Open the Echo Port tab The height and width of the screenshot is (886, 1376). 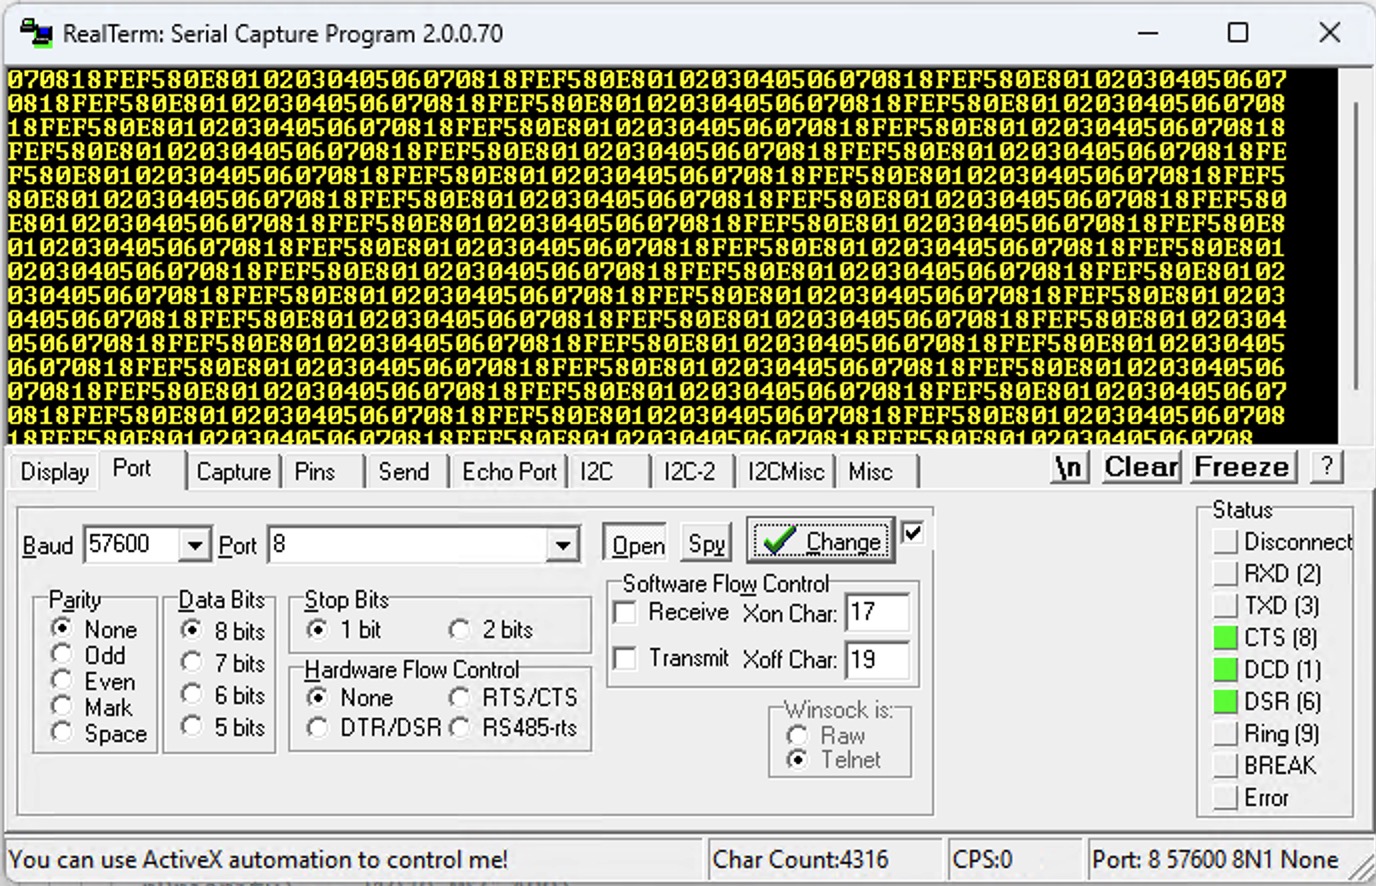(508, 472)
